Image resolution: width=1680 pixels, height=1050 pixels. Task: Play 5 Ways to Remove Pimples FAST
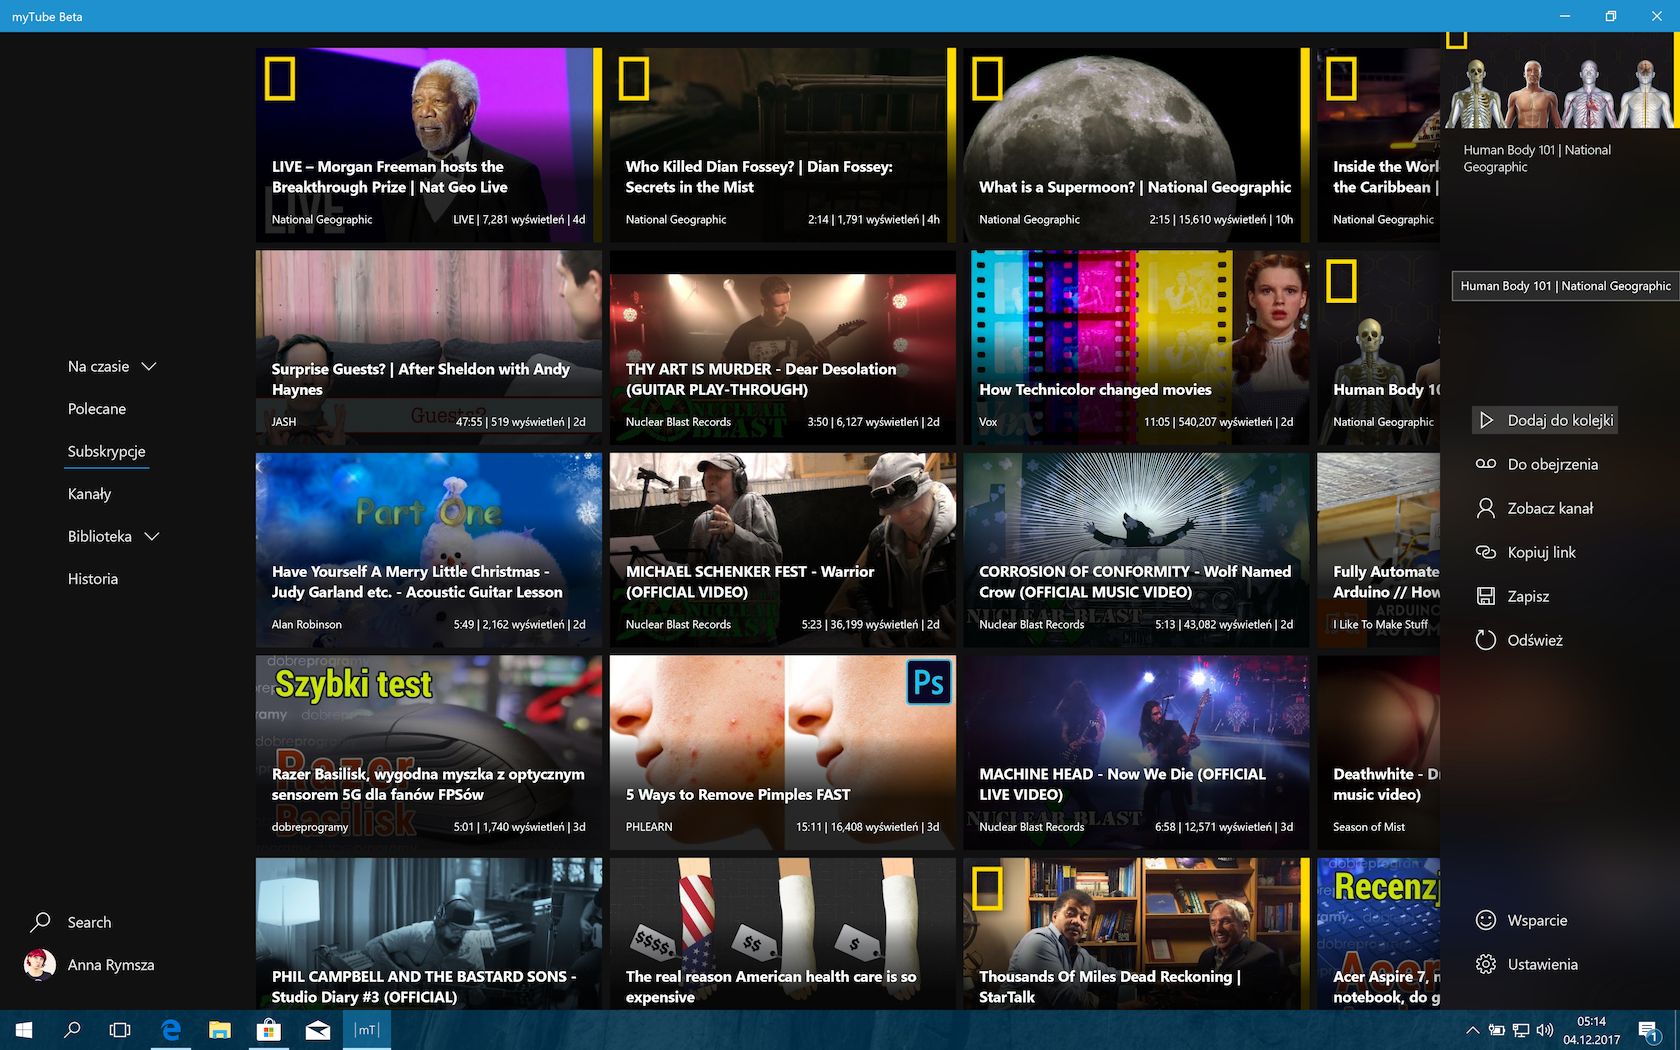783,752
